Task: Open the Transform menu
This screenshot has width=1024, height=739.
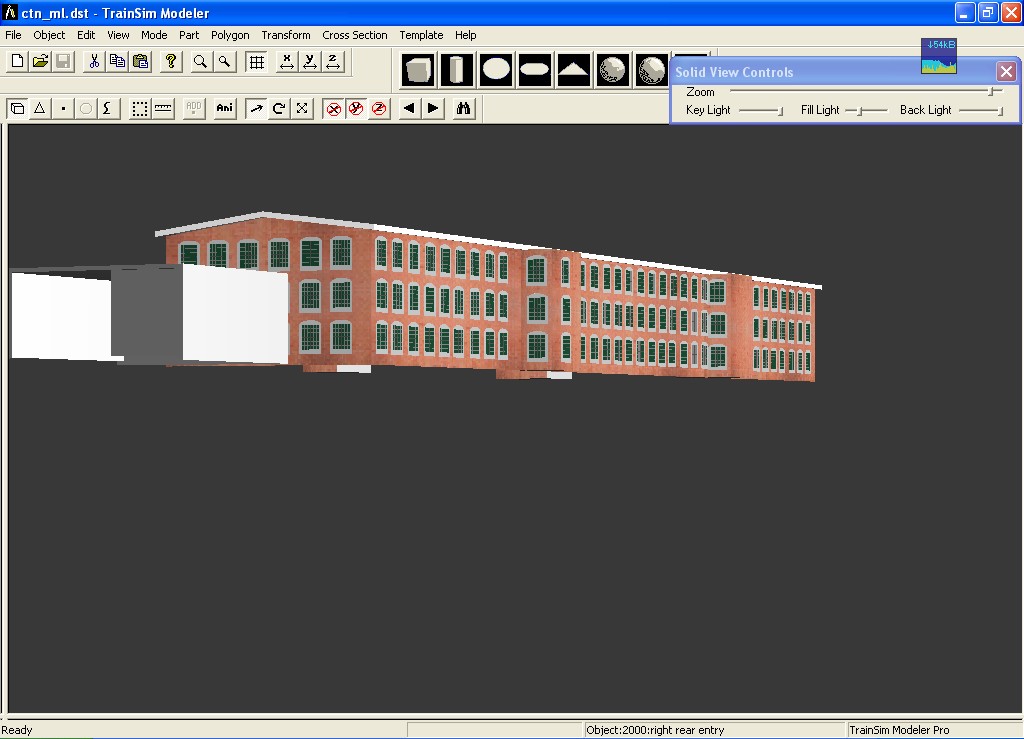Action: (286, 35)
